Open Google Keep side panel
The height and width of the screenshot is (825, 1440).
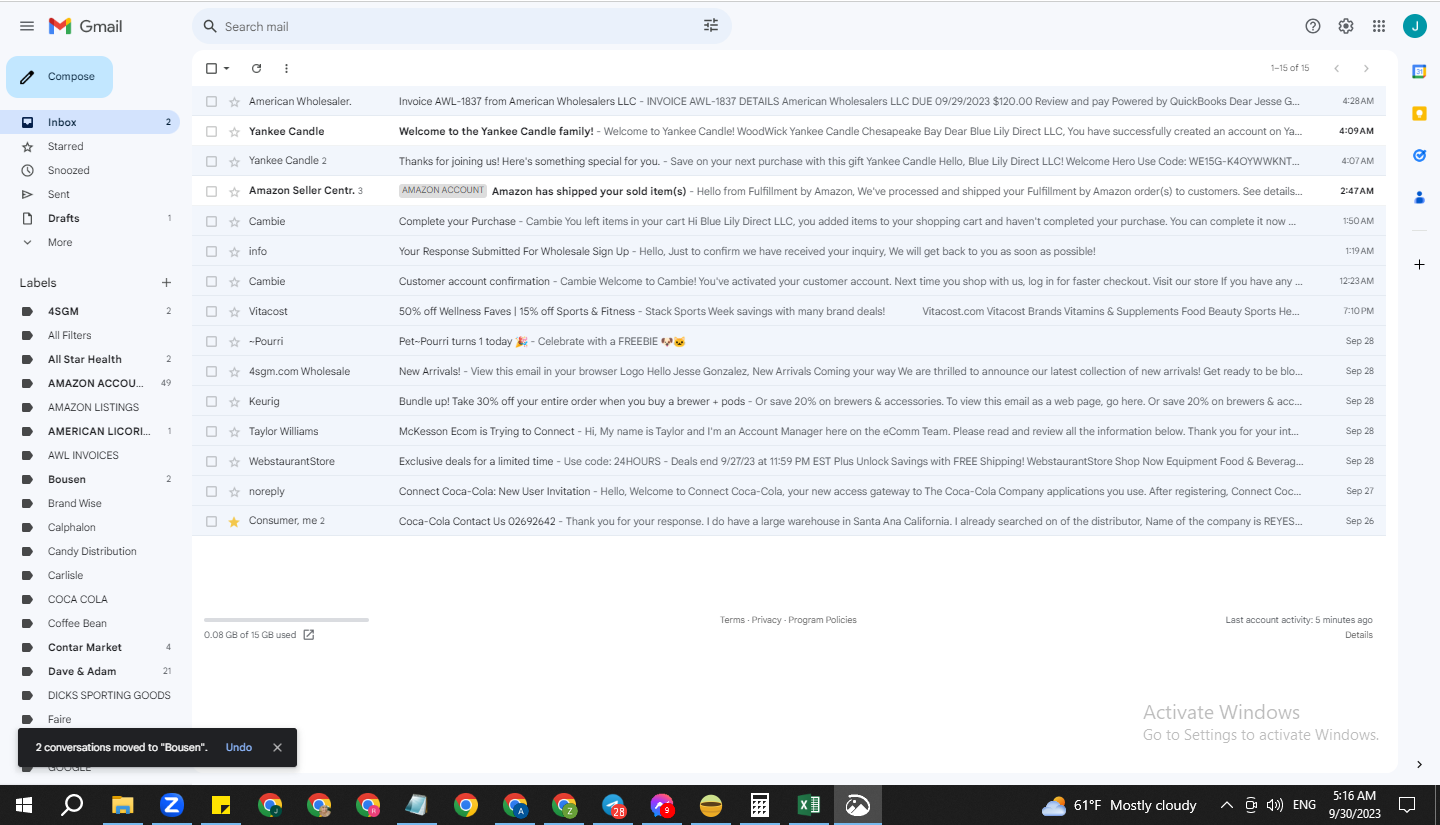(x=1419, y=113)
